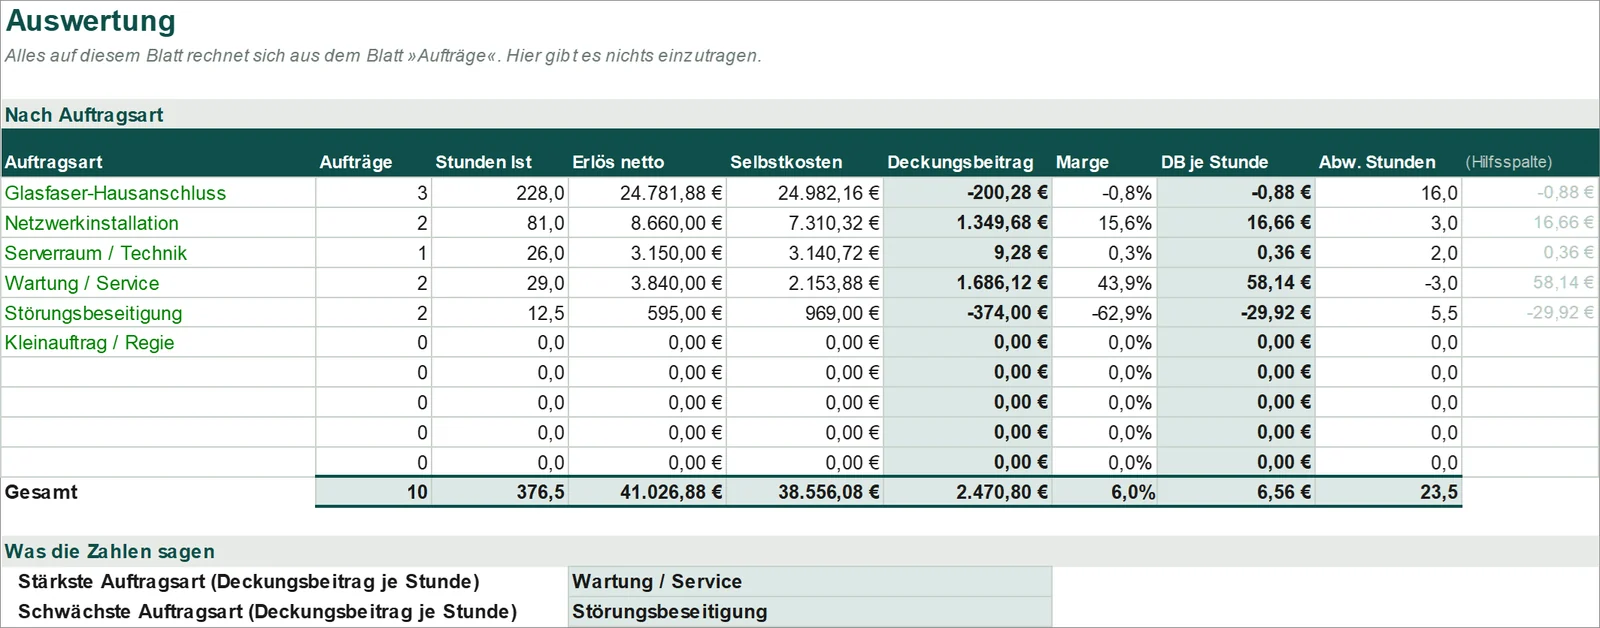Click the 228,0 hours cell
1600x628 pixels.
500,193
